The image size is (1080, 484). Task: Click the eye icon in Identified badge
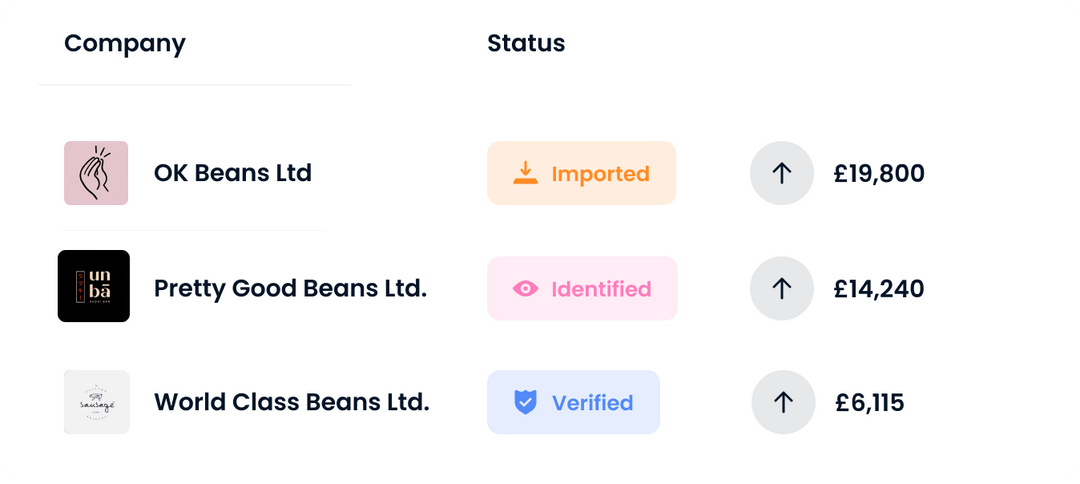[x=525, y=289]
